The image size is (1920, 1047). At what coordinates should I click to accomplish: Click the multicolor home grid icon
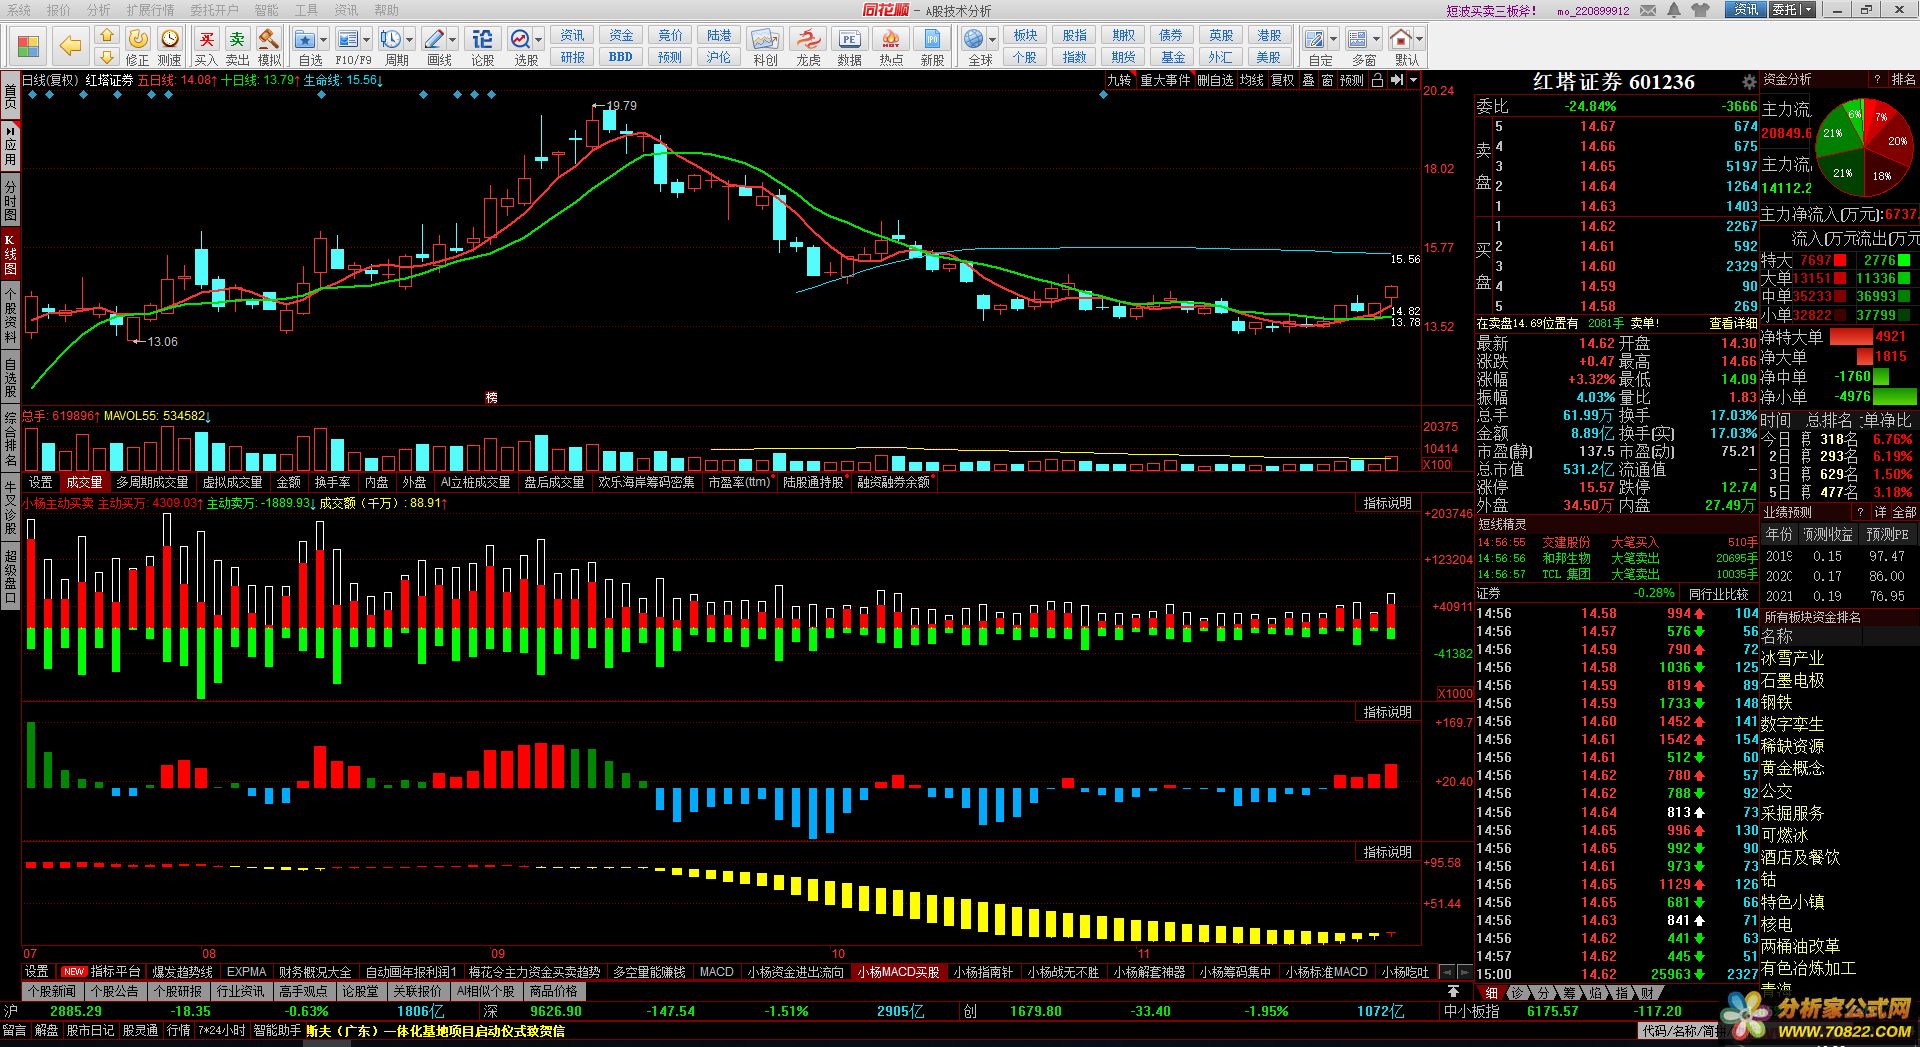pos(28,46)
